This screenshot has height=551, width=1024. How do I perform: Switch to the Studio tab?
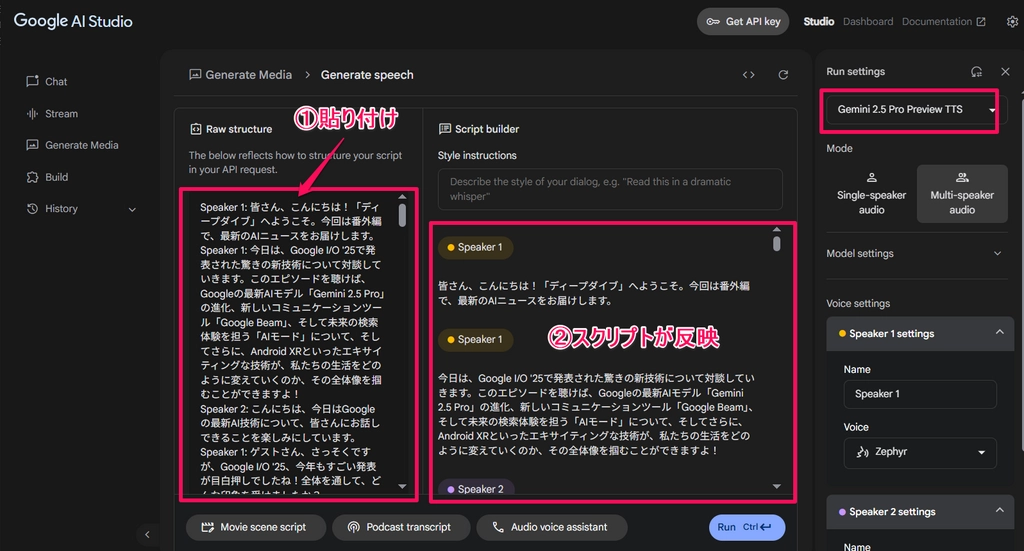(x=818, y=22)
